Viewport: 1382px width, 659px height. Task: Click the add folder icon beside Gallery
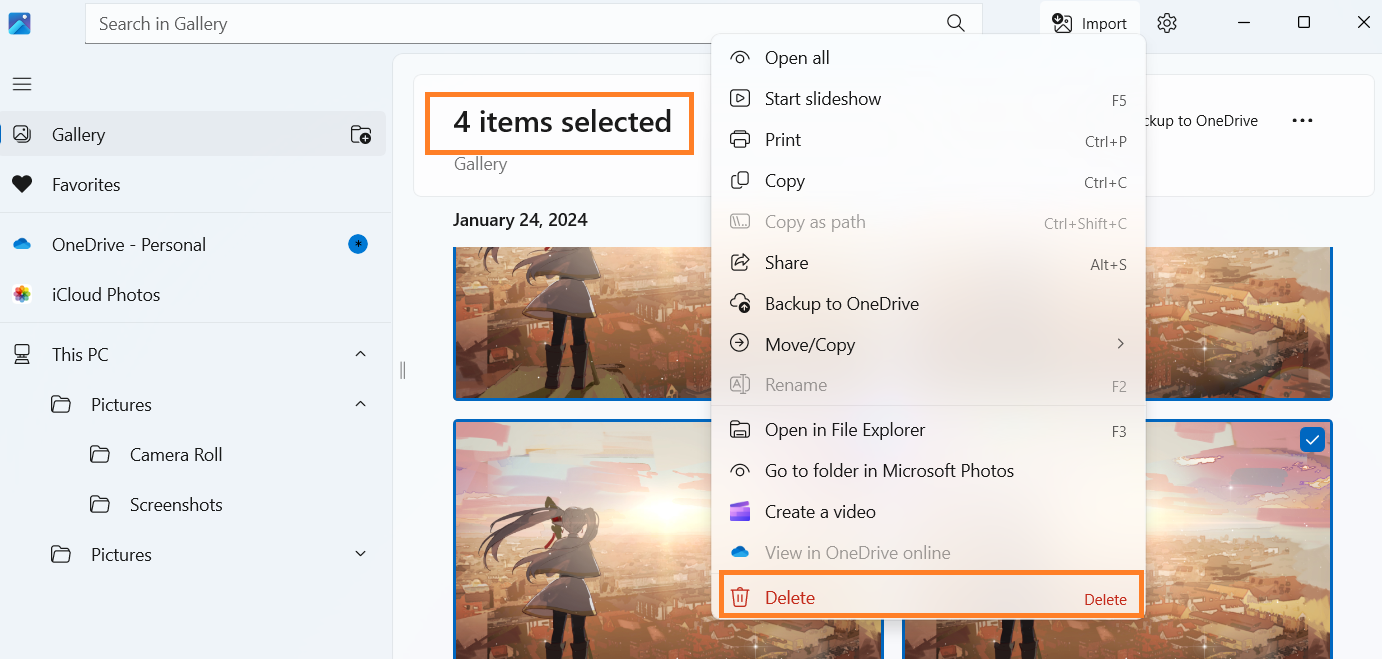point(360,134)
